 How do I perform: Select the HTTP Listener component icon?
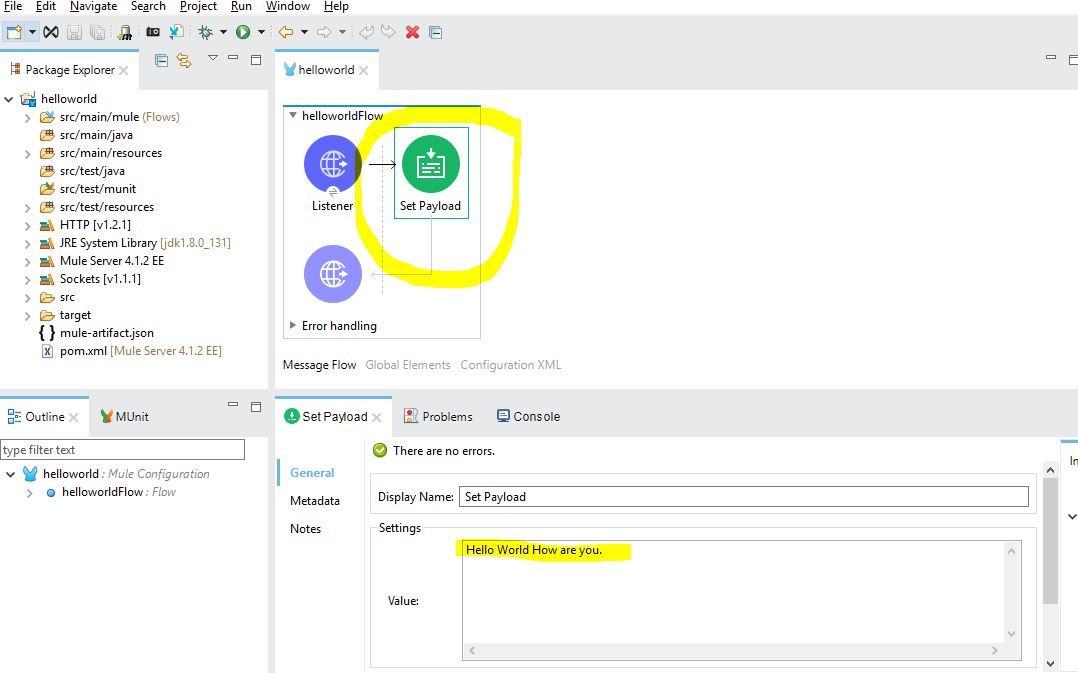(x=332, y=163)
